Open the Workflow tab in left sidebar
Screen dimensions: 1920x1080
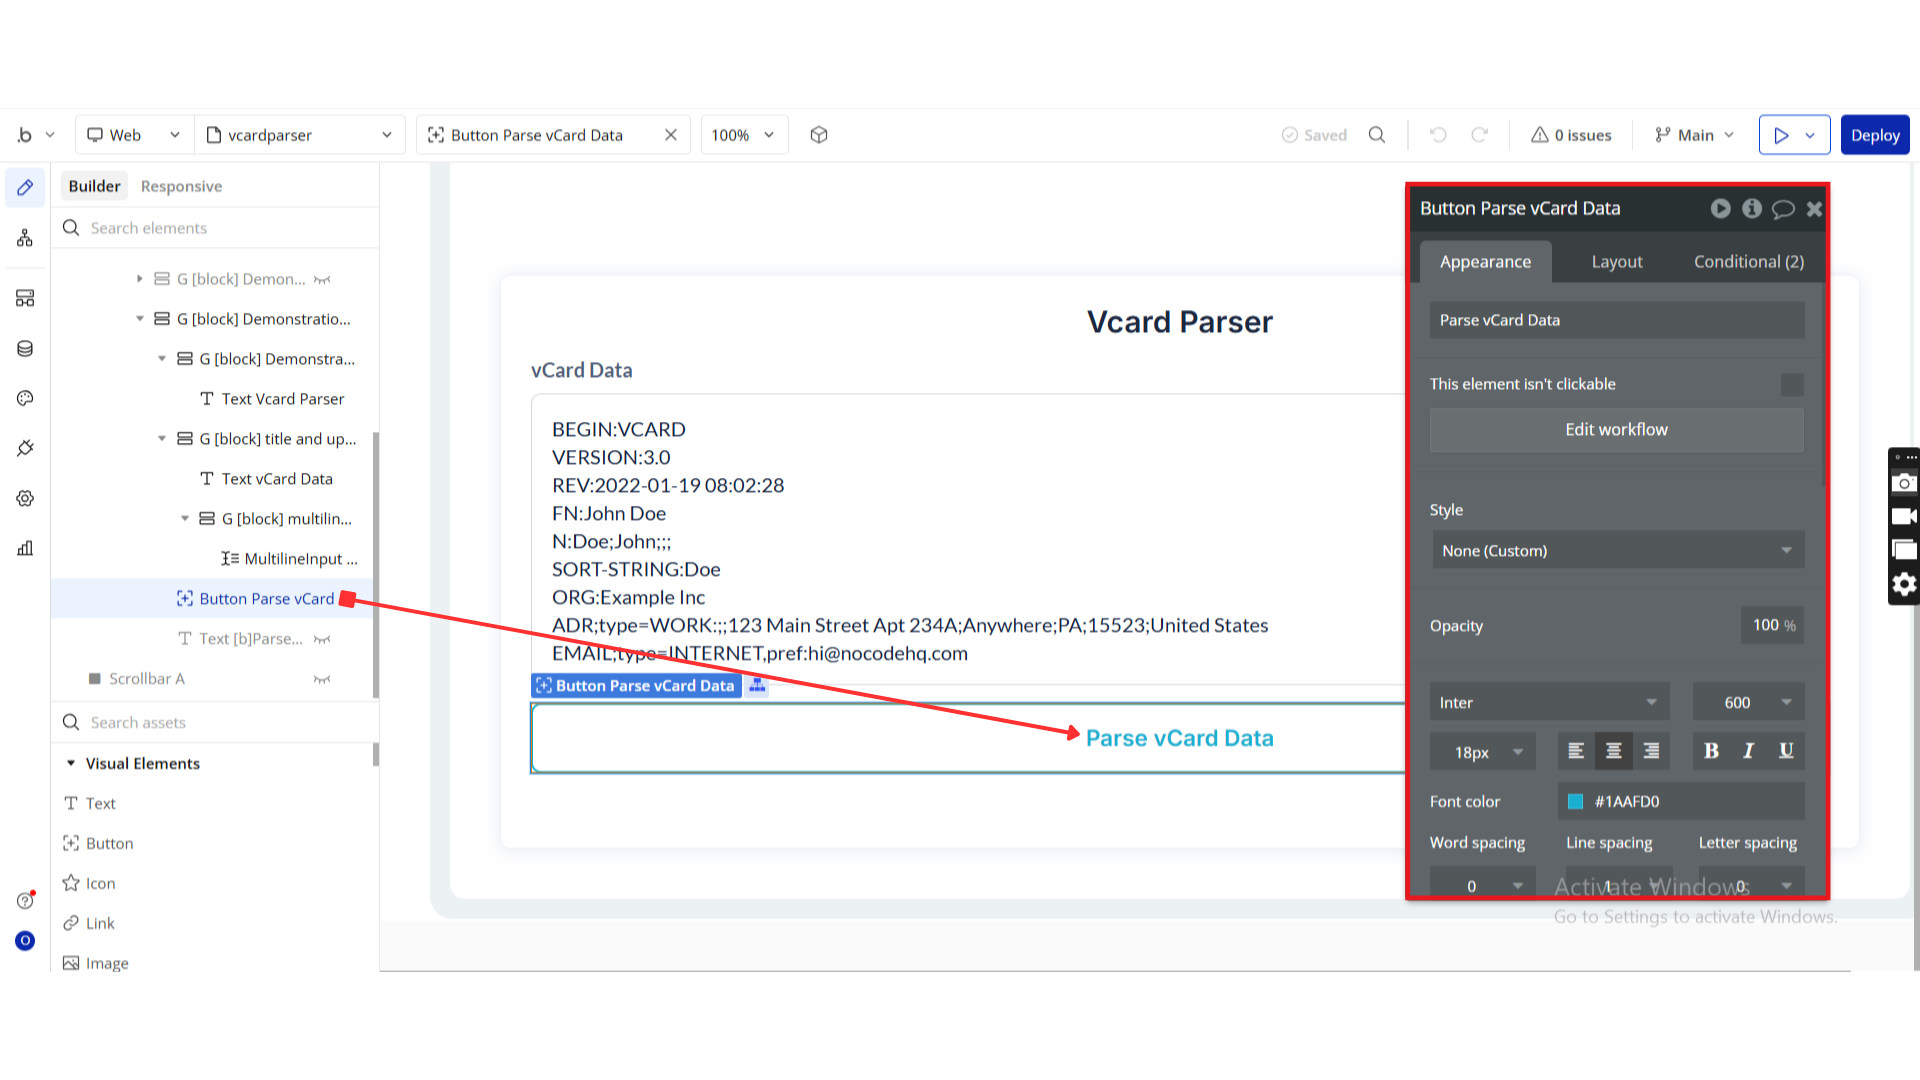pos(25,238)
